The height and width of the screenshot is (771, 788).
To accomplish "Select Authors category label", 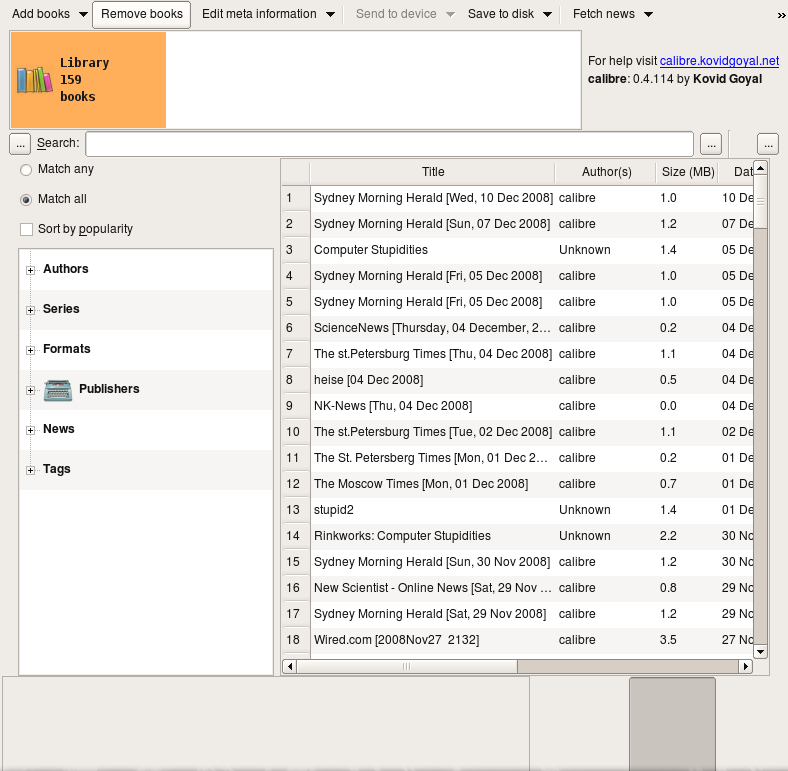I will point(66,269).
